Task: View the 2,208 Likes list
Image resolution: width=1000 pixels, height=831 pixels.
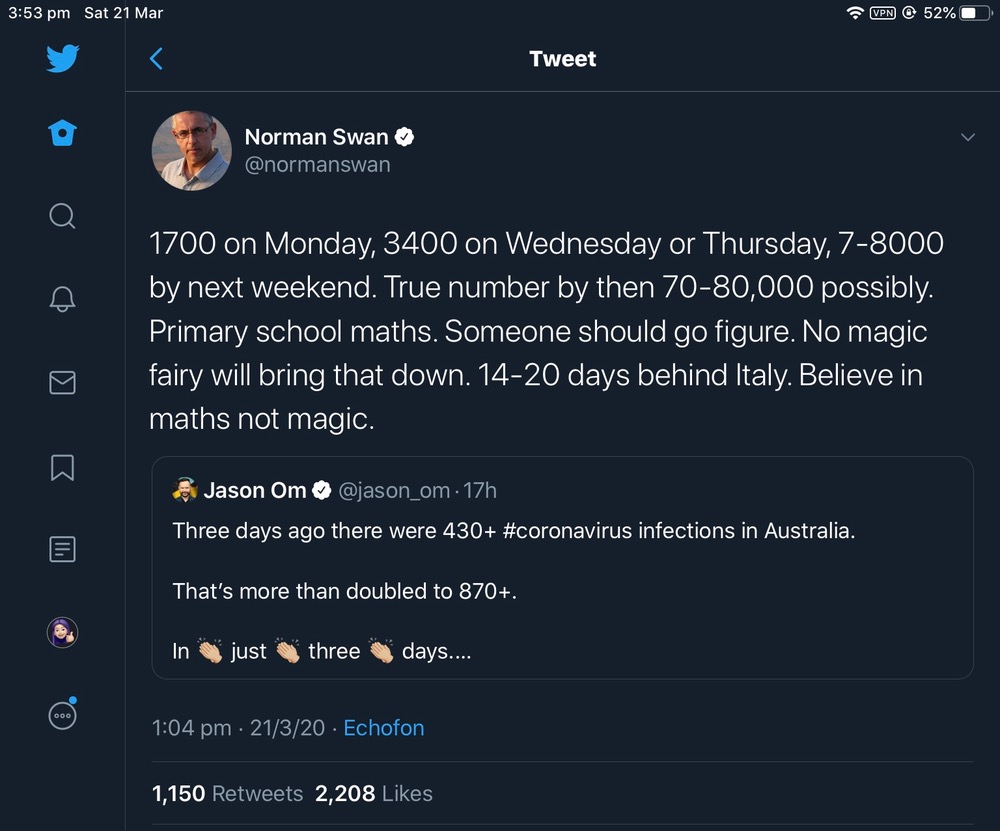Action: pyautogui.click(x=374, y=794)
